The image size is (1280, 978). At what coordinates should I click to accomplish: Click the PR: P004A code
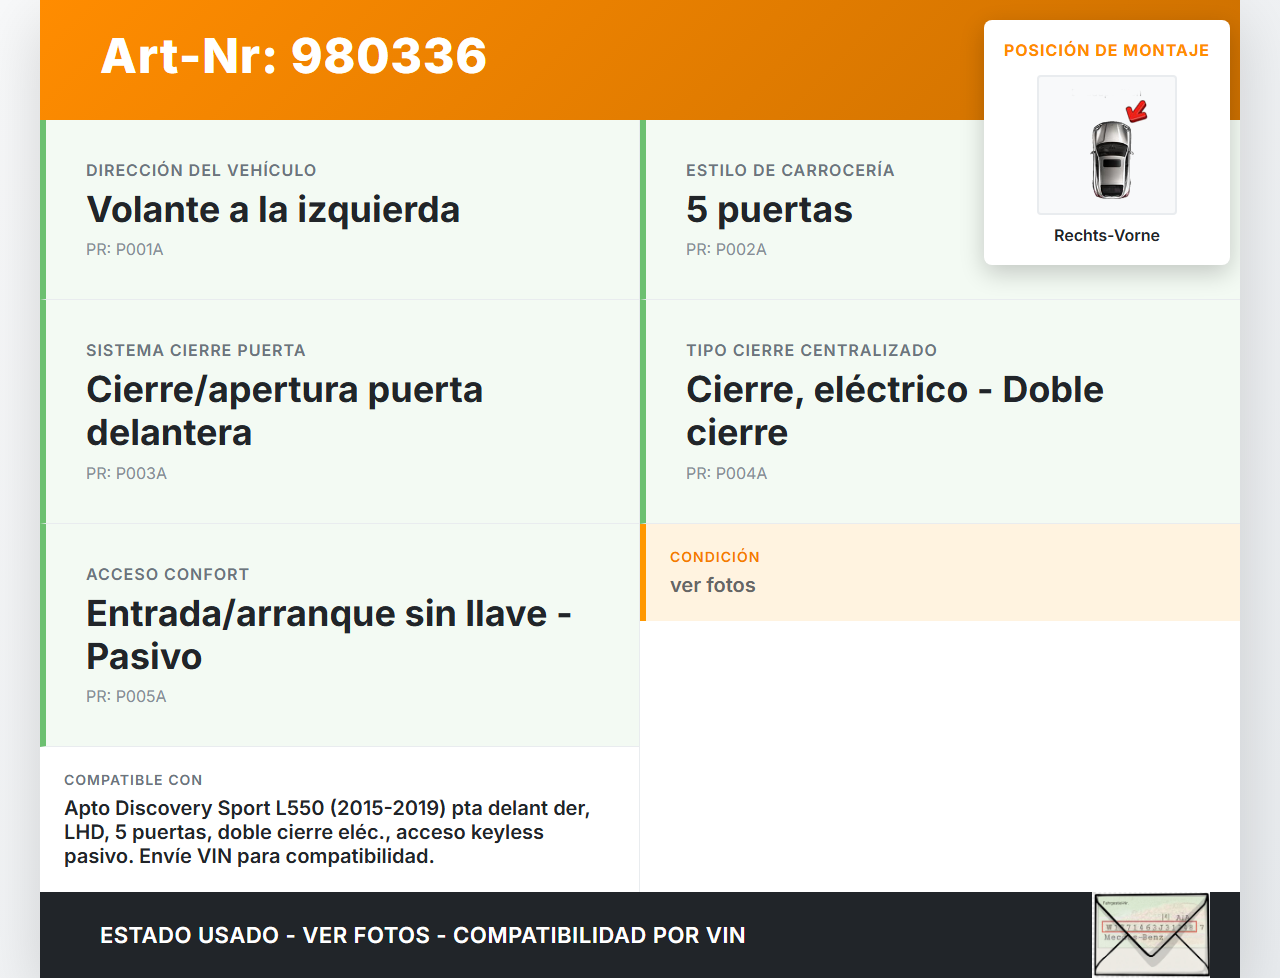(x=726, y=474)
